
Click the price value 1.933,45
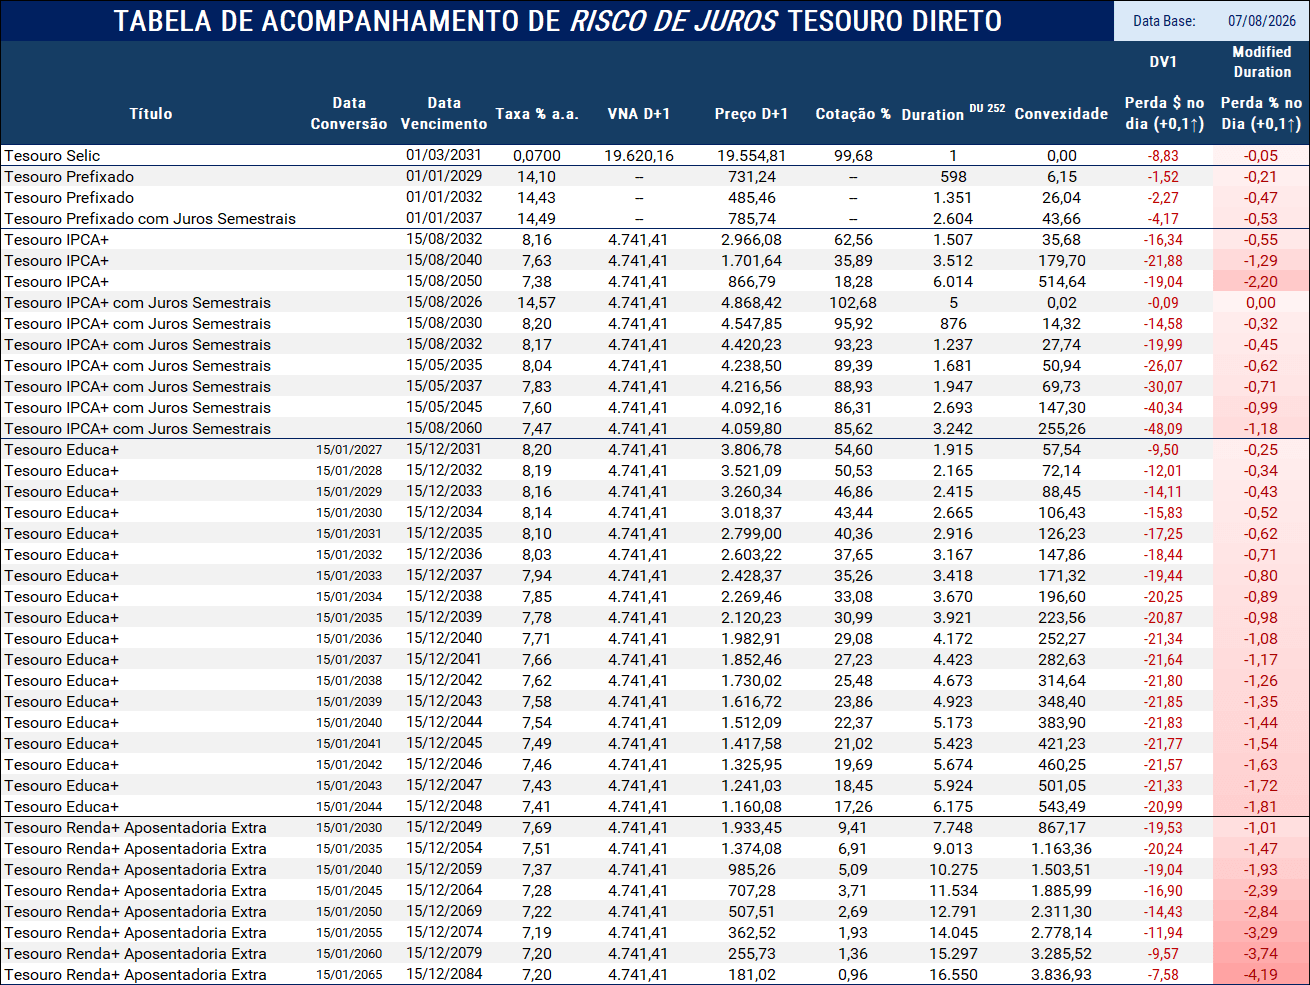(x=752, y=828)
